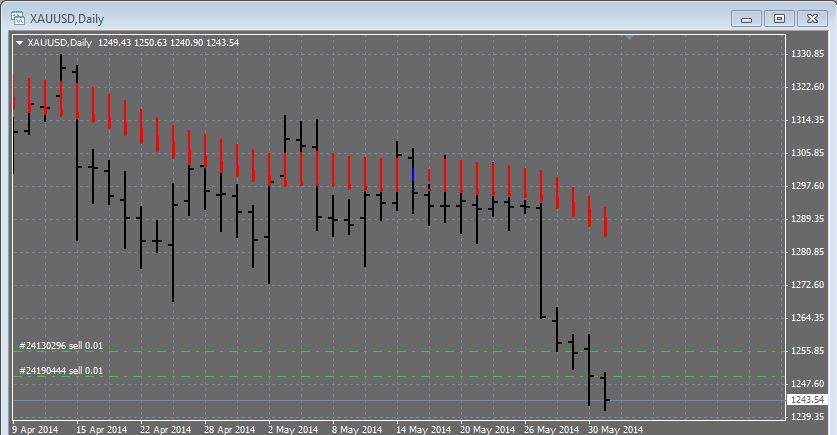Click the 8 May 2014 date label
The image size is (837, 435).
pos(357,429)
